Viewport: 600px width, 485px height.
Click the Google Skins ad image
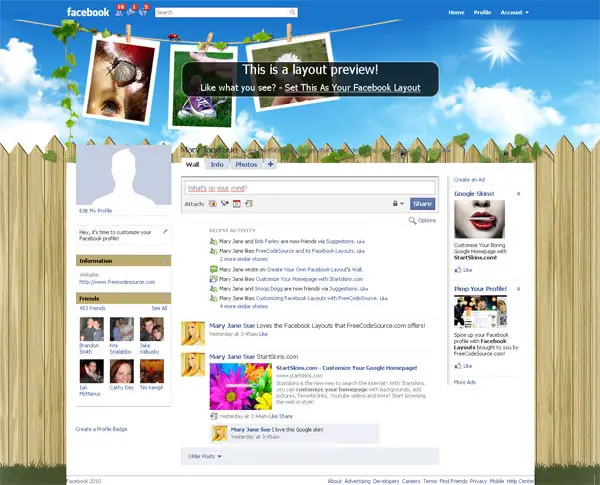479,219
